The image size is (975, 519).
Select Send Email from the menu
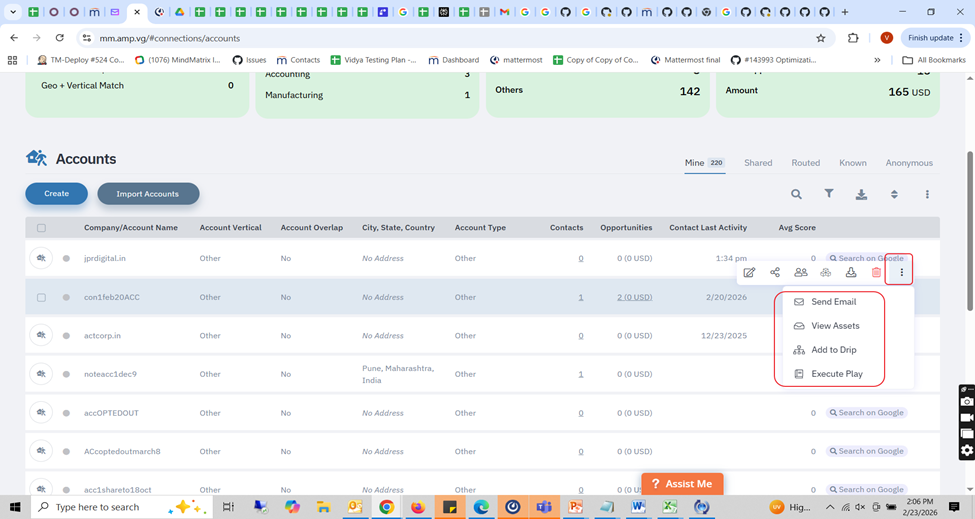pos(832,302)
